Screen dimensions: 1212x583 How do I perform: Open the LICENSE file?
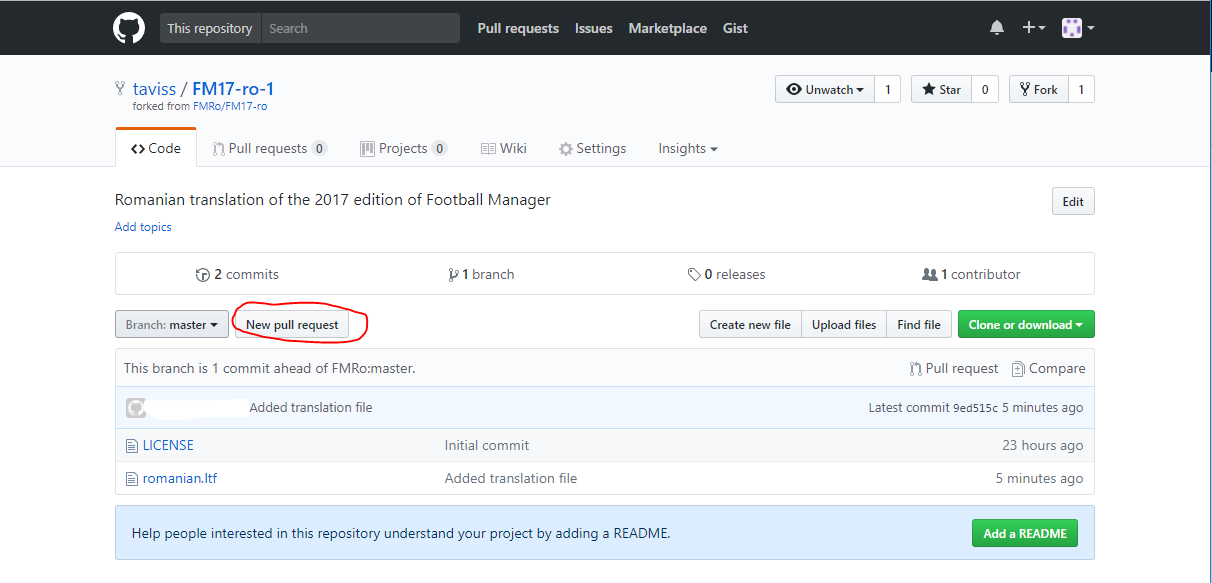tap(168, 445)
